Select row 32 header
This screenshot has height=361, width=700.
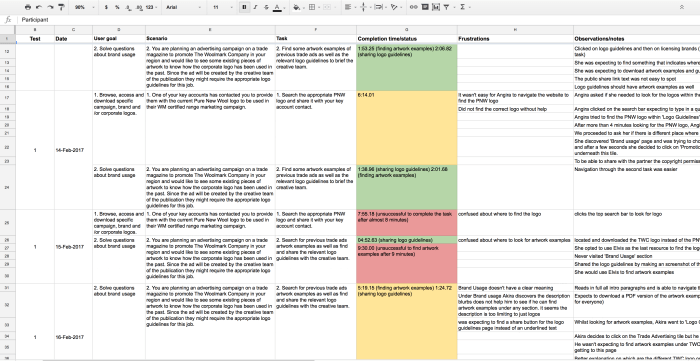pyautogui.click(x=8, y=305)
